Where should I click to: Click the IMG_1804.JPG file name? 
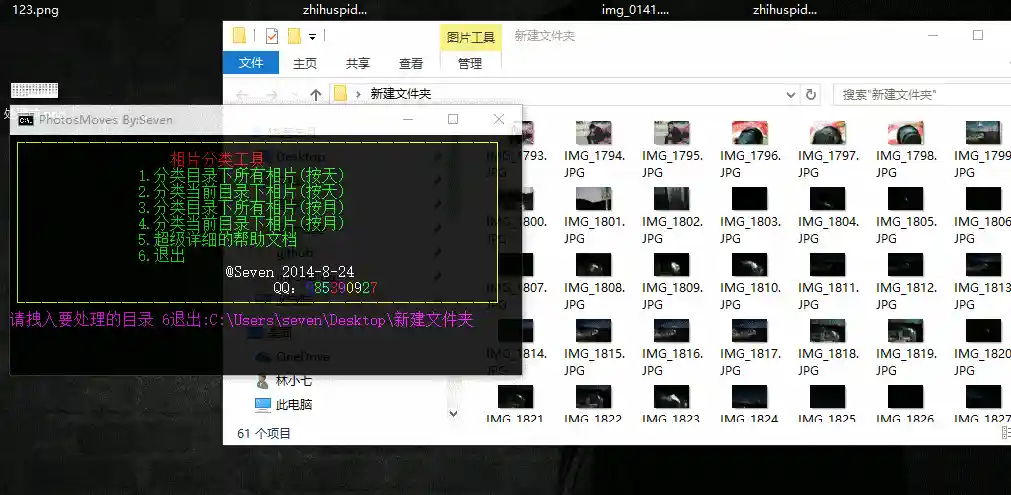point(829,230)
